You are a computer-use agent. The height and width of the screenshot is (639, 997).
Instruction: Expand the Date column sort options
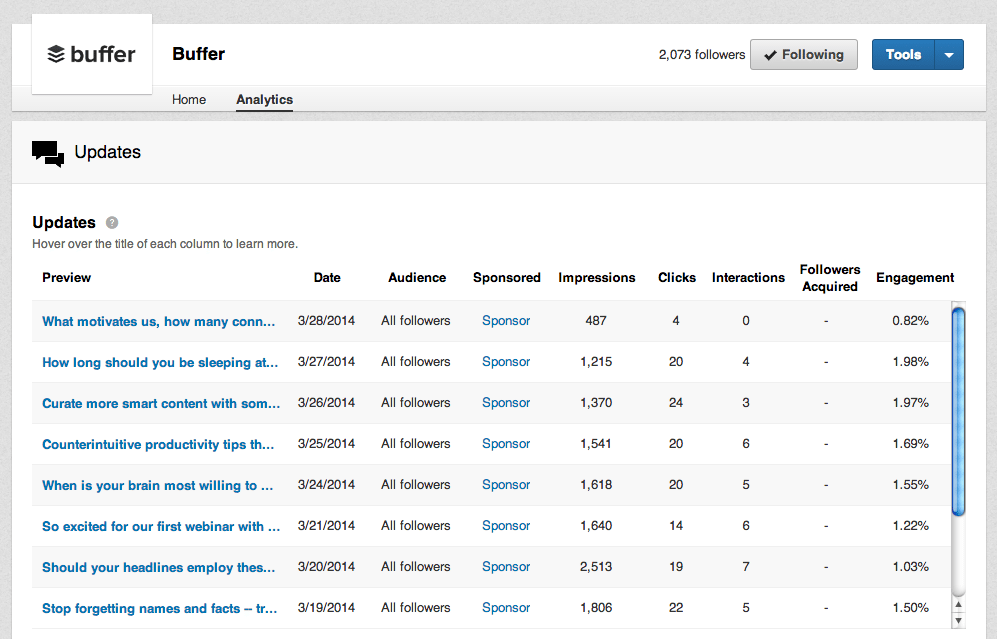coord(327,277)
